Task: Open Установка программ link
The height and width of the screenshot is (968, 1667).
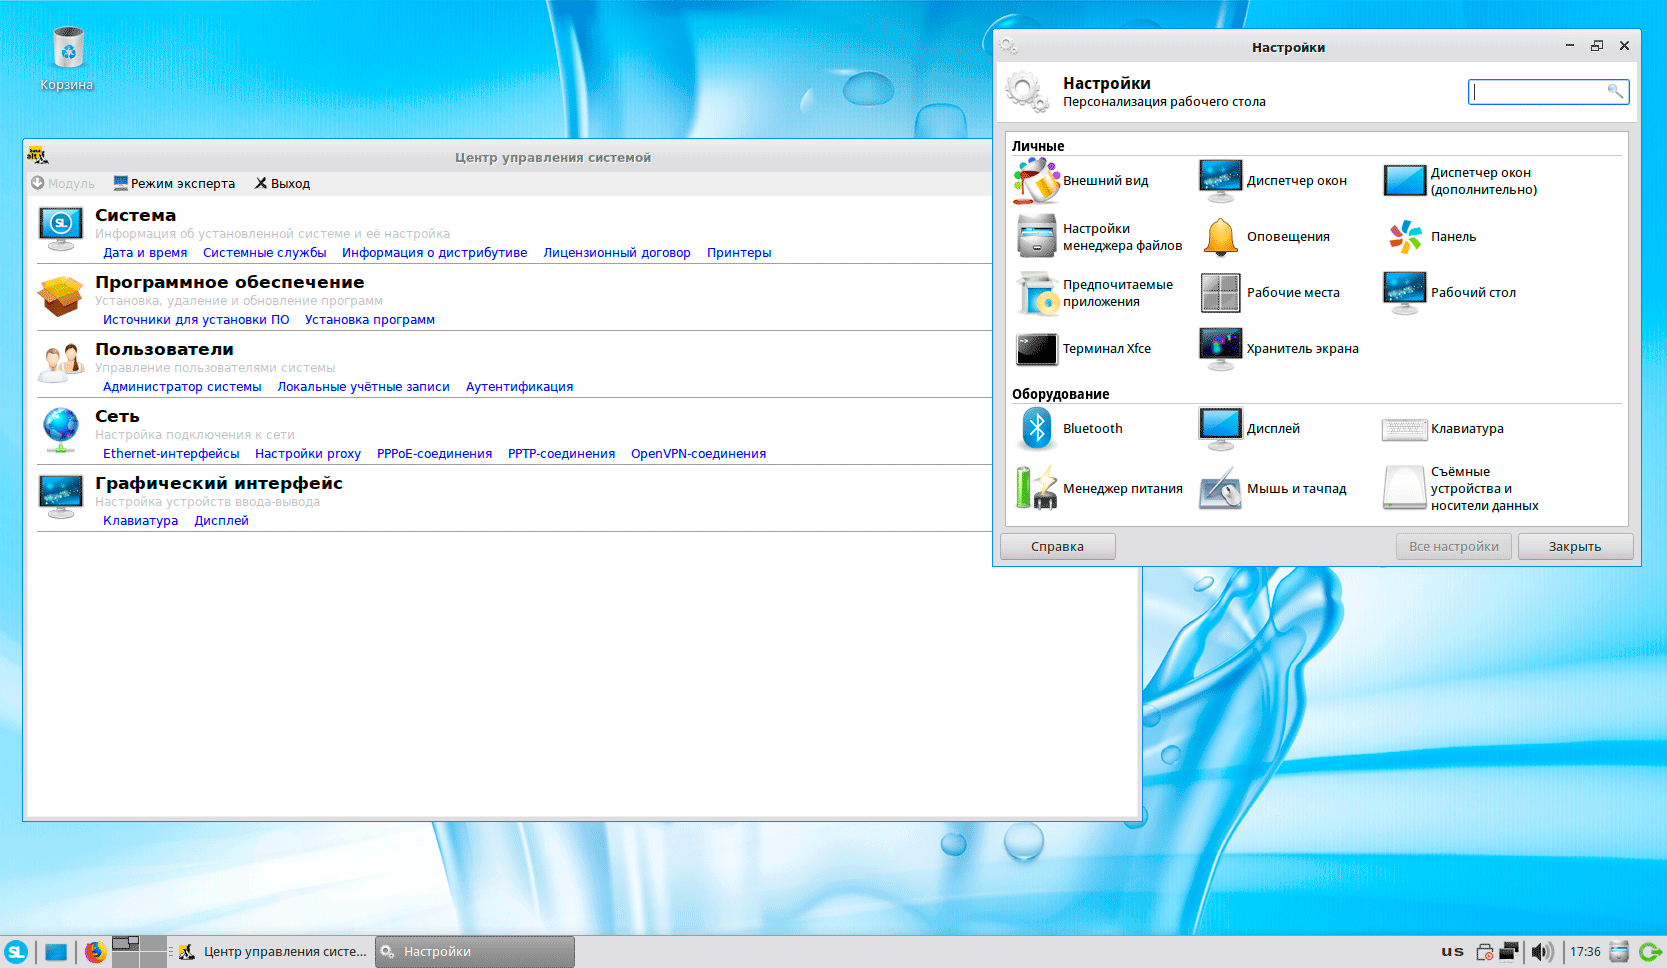Action: click(369, 320)
